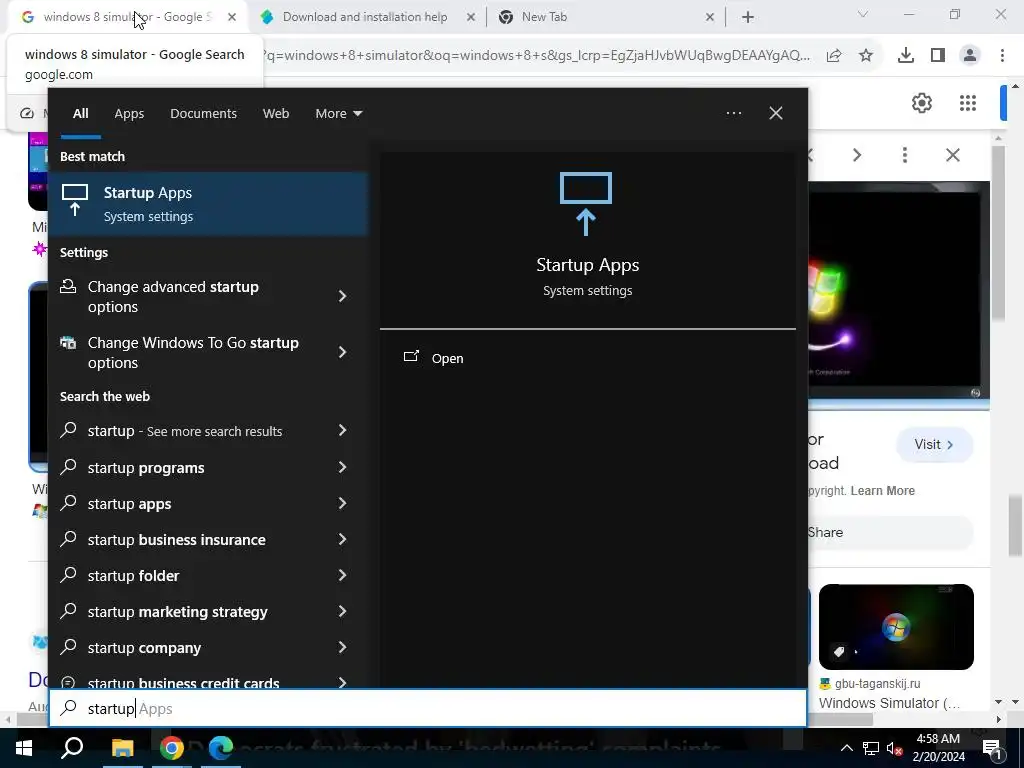This screenshot has width=1024, height=768.
Task: Open Google Chrome from the taskbar
Action: point(171,748)
